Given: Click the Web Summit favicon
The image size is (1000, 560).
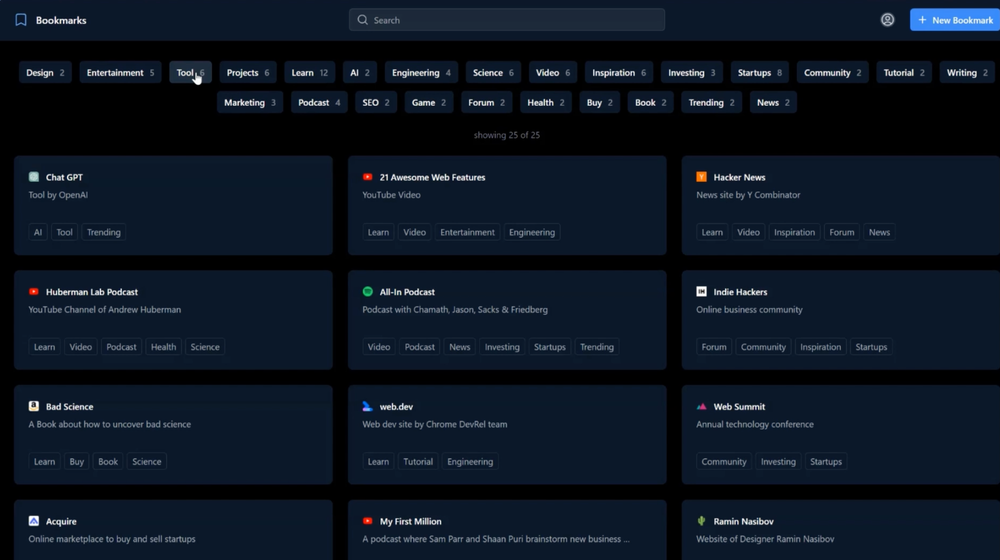Looking at the screenshot, I should [x=702, y=406].
